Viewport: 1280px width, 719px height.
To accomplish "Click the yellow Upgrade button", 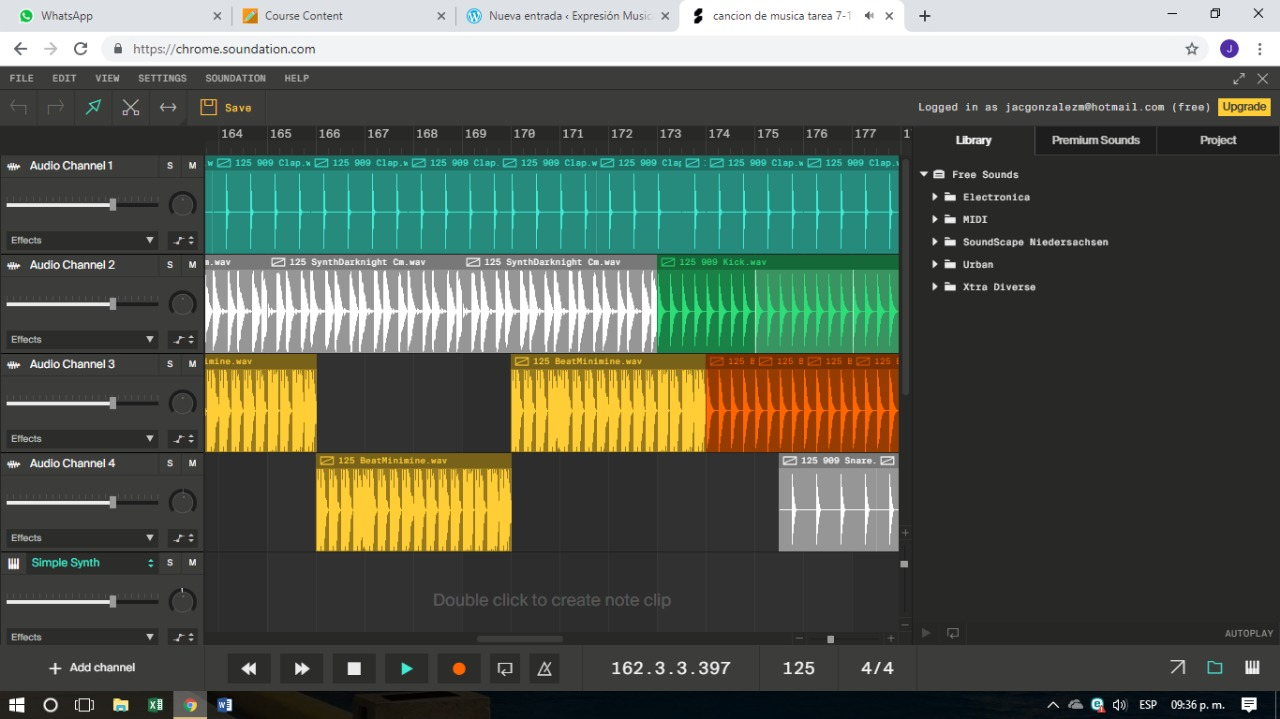I will coord(1244,107).
